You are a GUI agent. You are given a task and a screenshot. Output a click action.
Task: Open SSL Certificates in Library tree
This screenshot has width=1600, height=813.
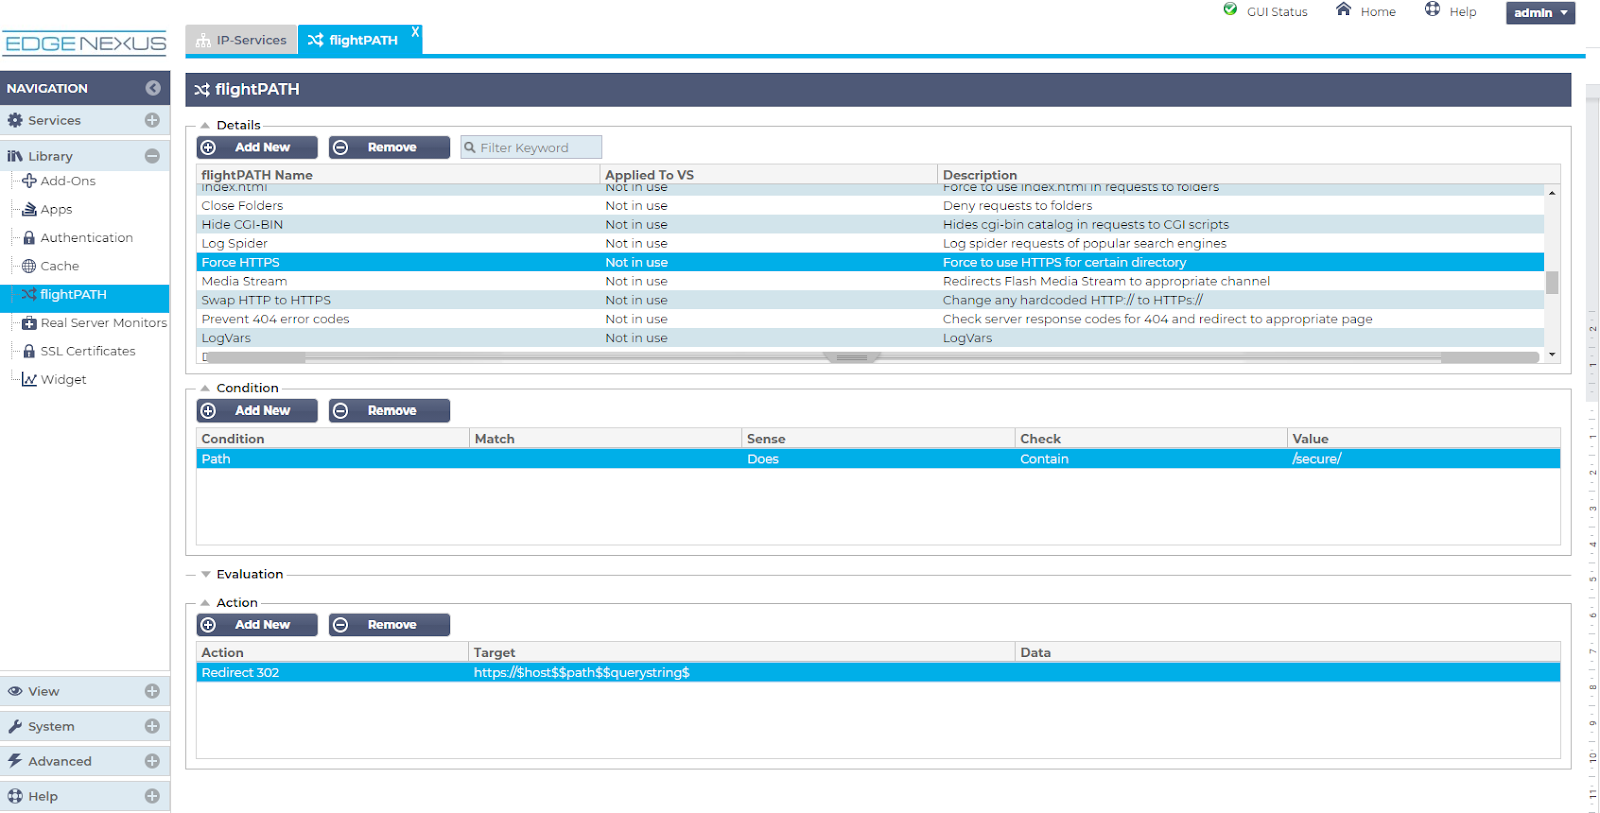87,351
